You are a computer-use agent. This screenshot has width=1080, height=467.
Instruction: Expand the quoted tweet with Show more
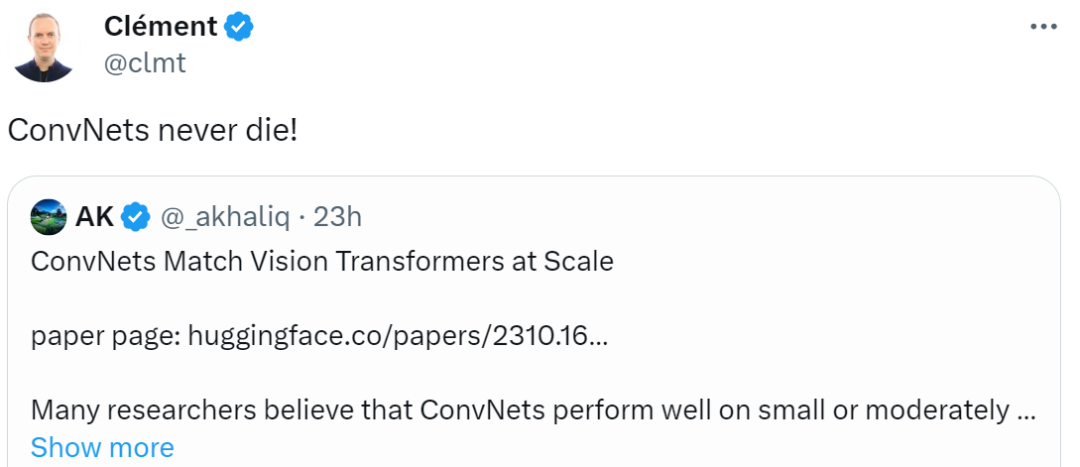click(x=102, y=447)
